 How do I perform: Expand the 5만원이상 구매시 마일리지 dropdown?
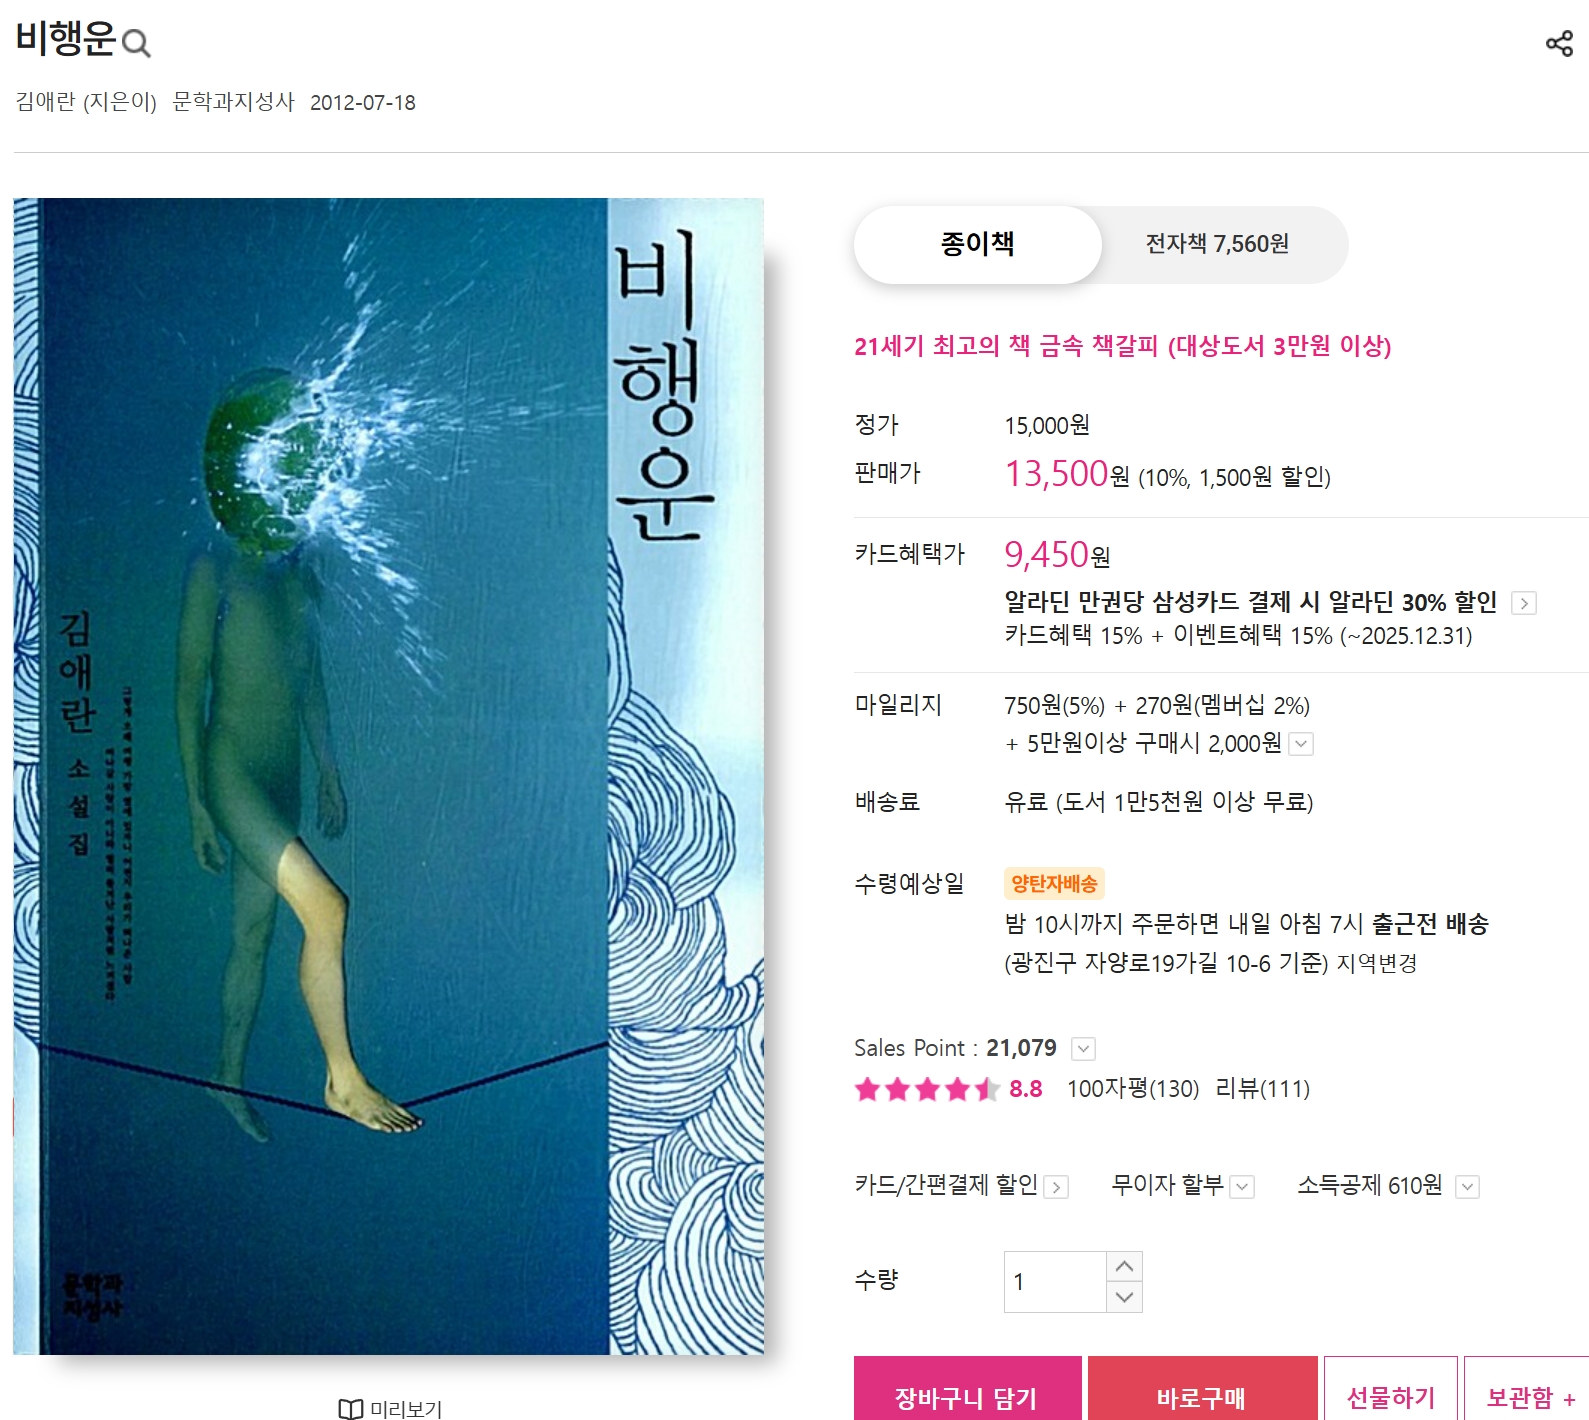(1301, 744)
